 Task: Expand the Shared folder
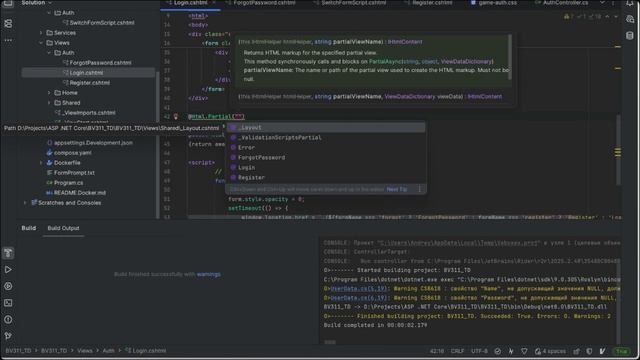click(x=49, y=103)
